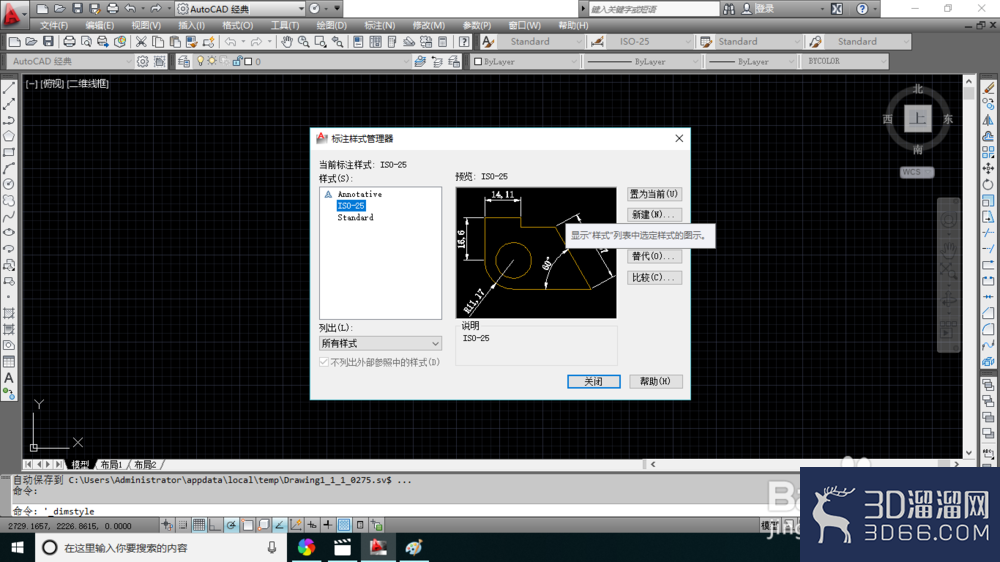
Task: Open the Windows Start button
Action: coord(17,547)
